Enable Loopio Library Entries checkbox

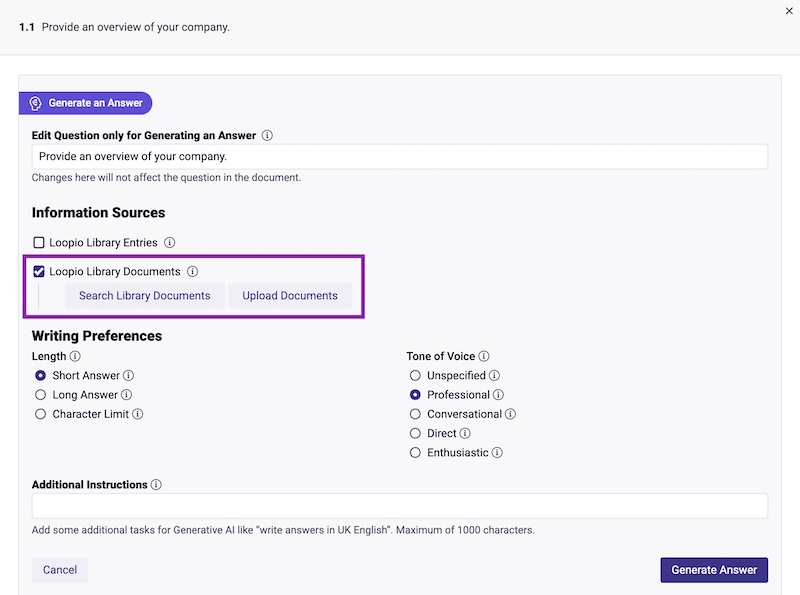[39, 242]
